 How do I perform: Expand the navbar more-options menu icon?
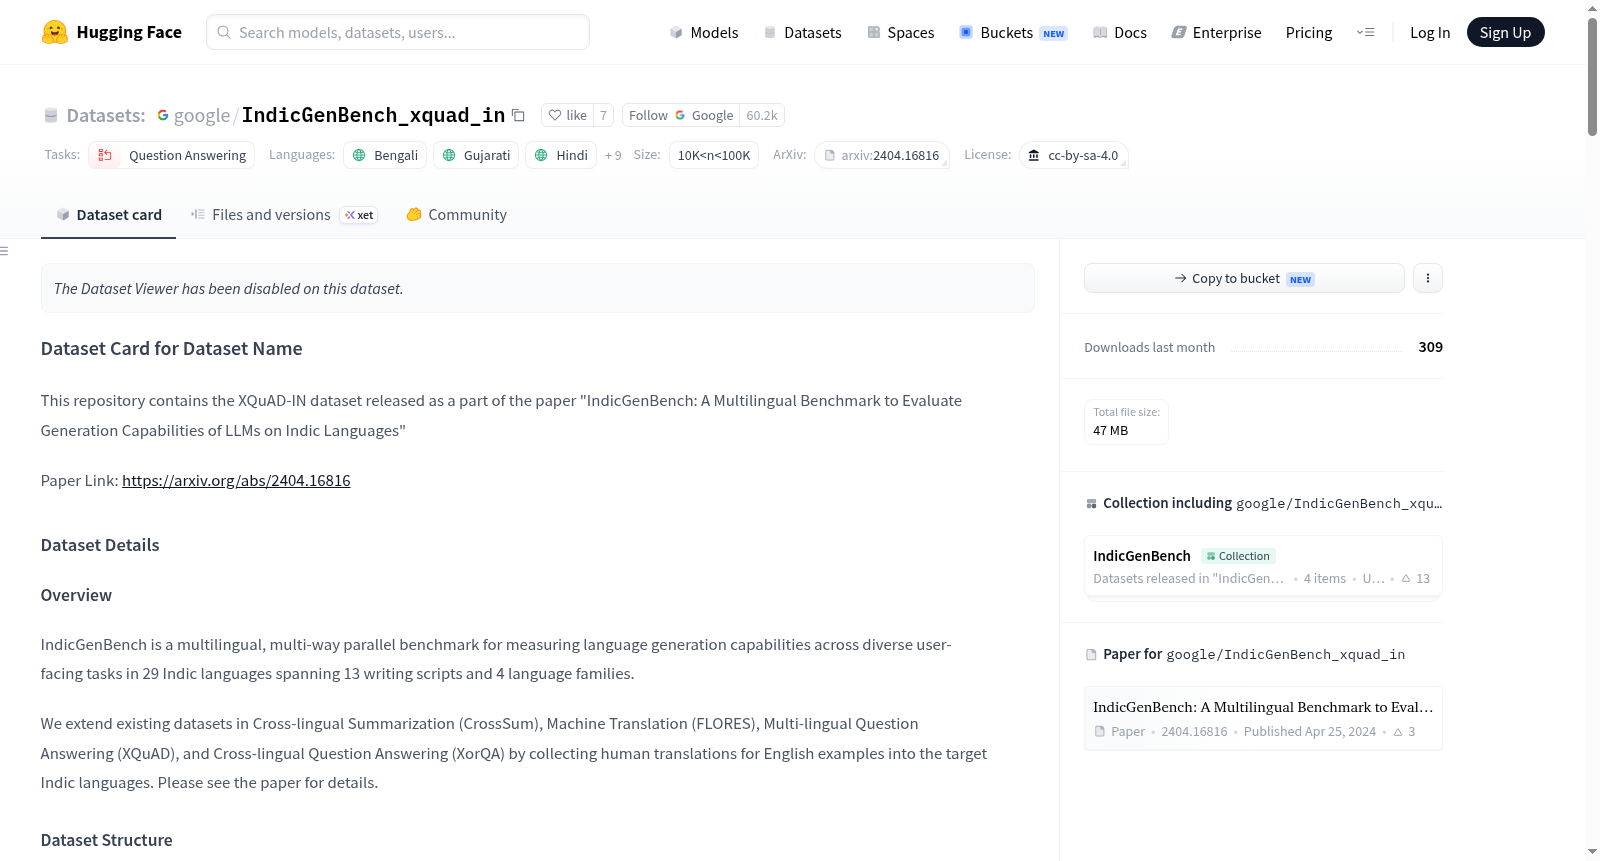click(x=1365, y=32)
